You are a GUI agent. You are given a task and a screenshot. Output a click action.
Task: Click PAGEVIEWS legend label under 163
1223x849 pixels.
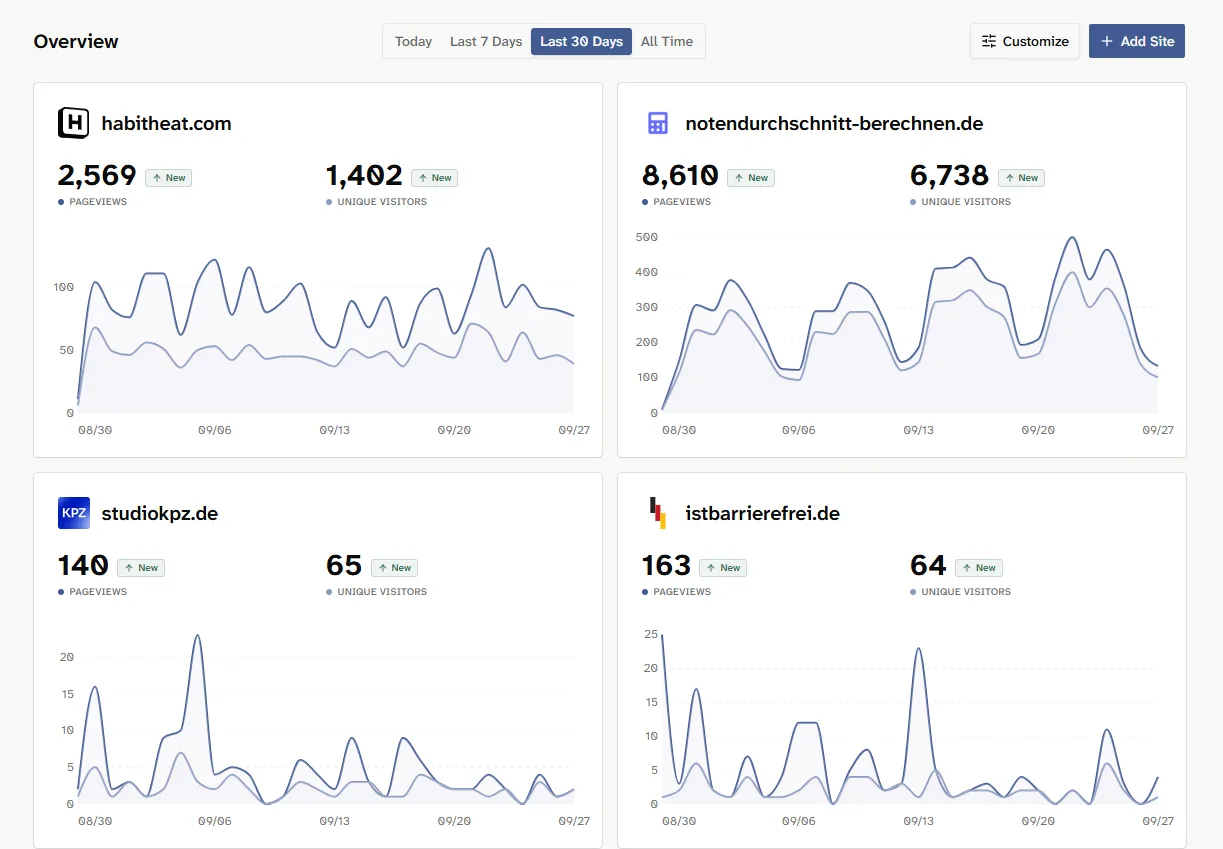(682, 592)
